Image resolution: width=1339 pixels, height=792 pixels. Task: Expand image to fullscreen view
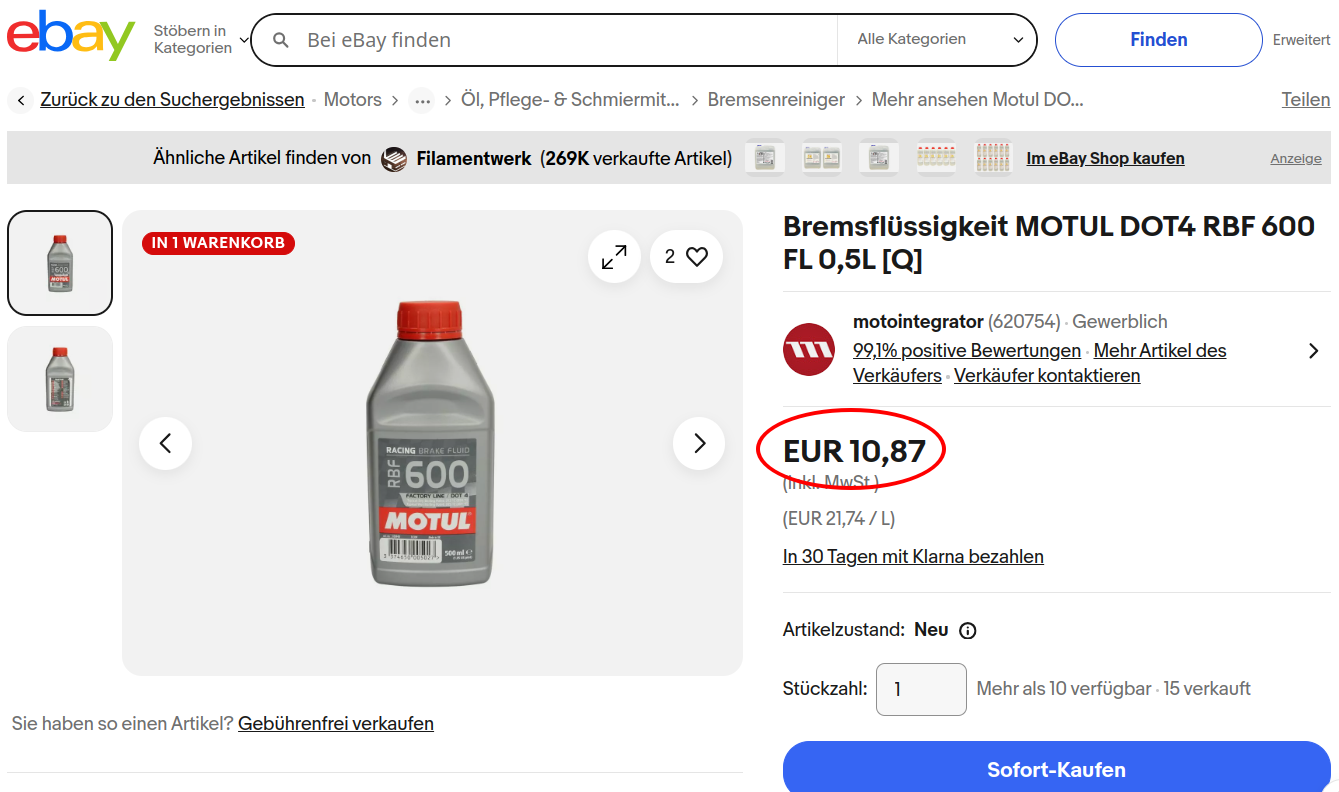[x=614, y=257]
